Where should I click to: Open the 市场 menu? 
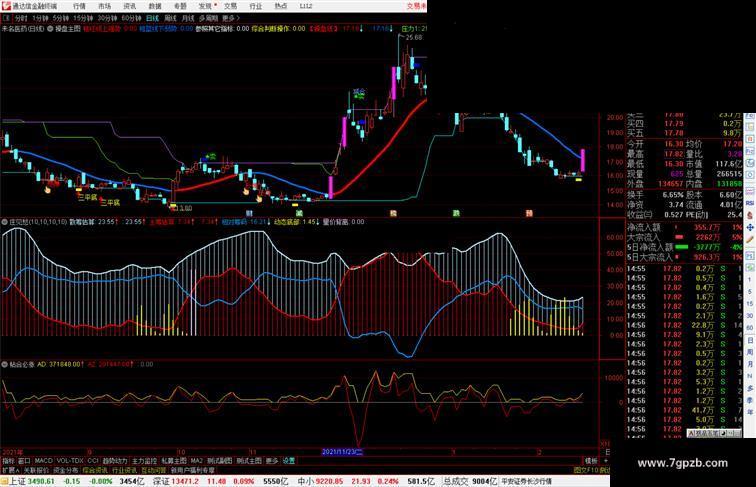coord(104,6)
